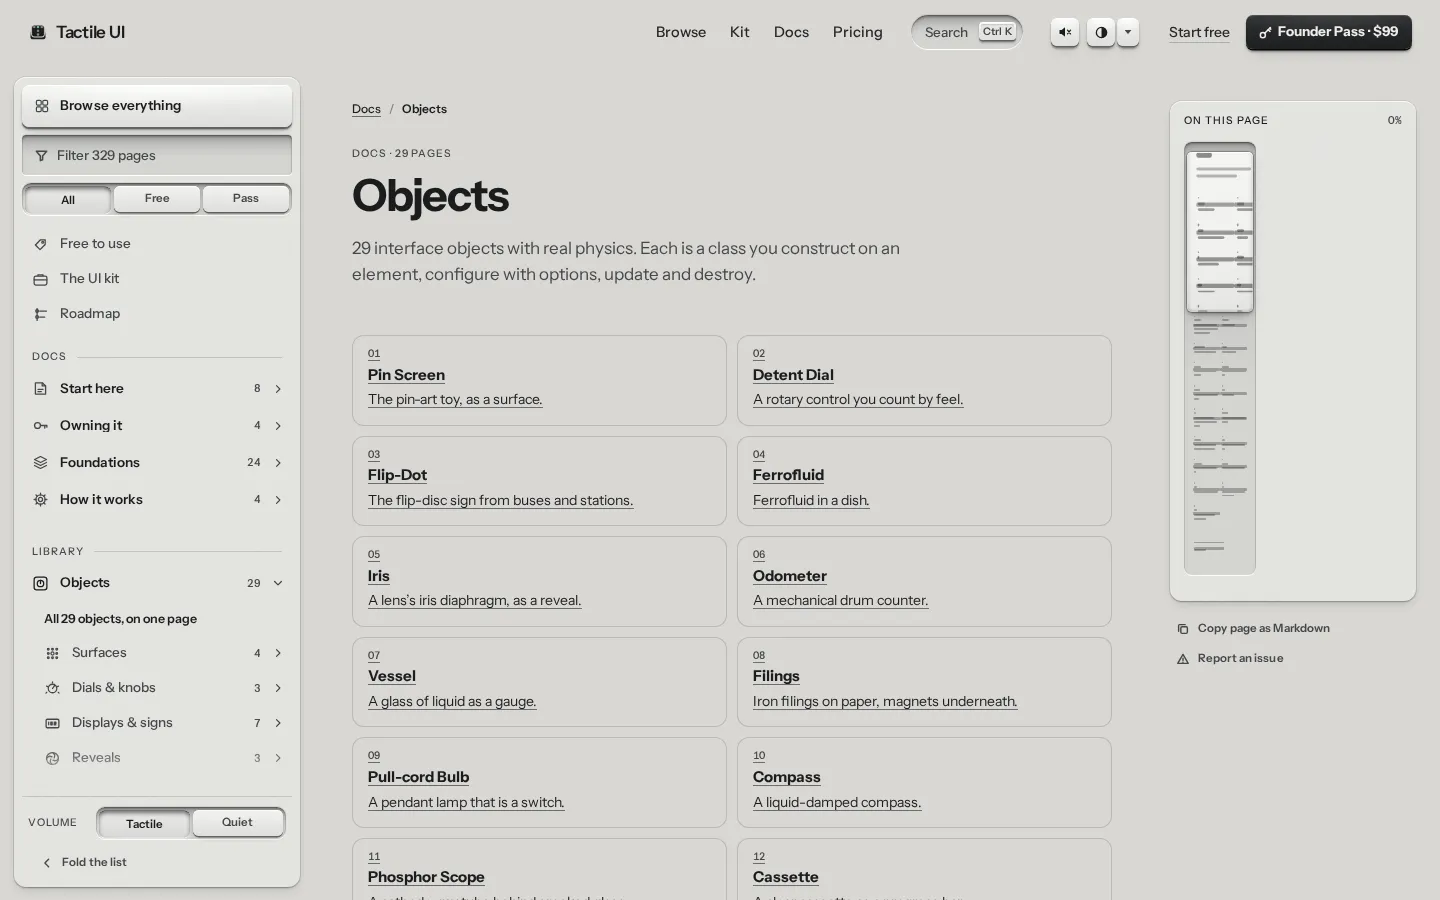
Task: Click the Displays & signs icon
Action: click(53, 723)
